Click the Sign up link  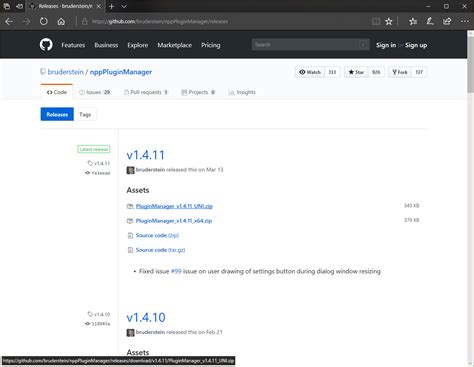pos(416,45)
